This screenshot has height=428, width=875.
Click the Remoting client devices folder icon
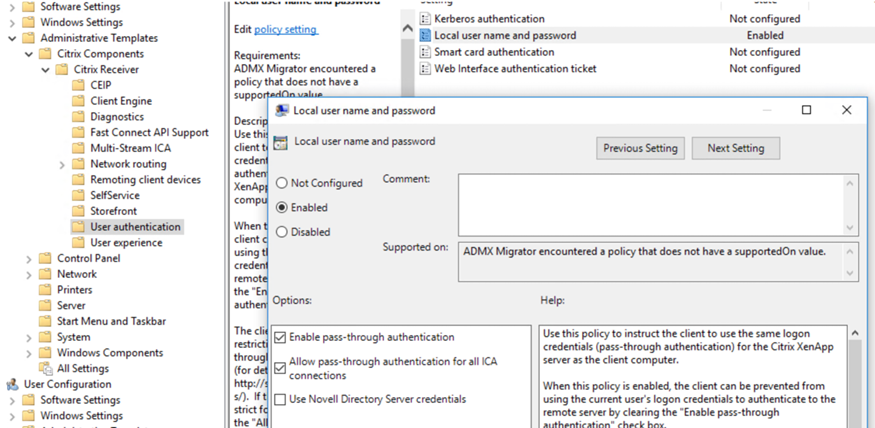[x=78, y=180]
